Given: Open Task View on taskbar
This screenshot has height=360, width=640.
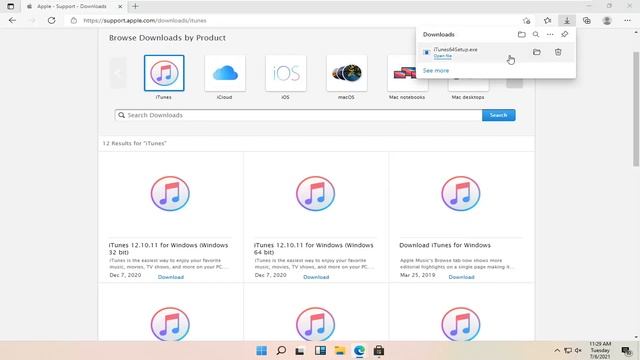Looking at the screenshot, I should point(300,351).
